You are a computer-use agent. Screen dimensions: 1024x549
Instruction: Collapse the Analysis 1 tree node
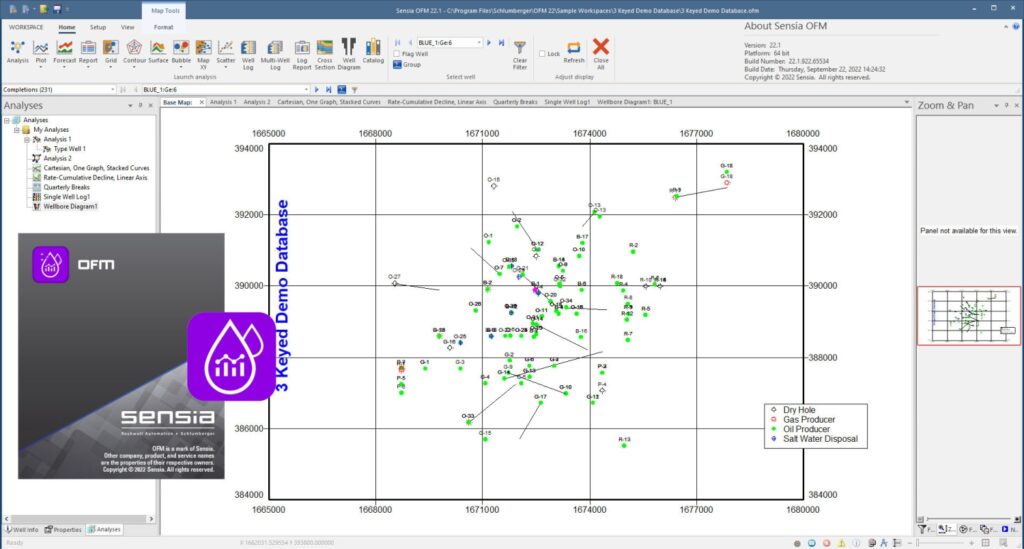point(28,139)
